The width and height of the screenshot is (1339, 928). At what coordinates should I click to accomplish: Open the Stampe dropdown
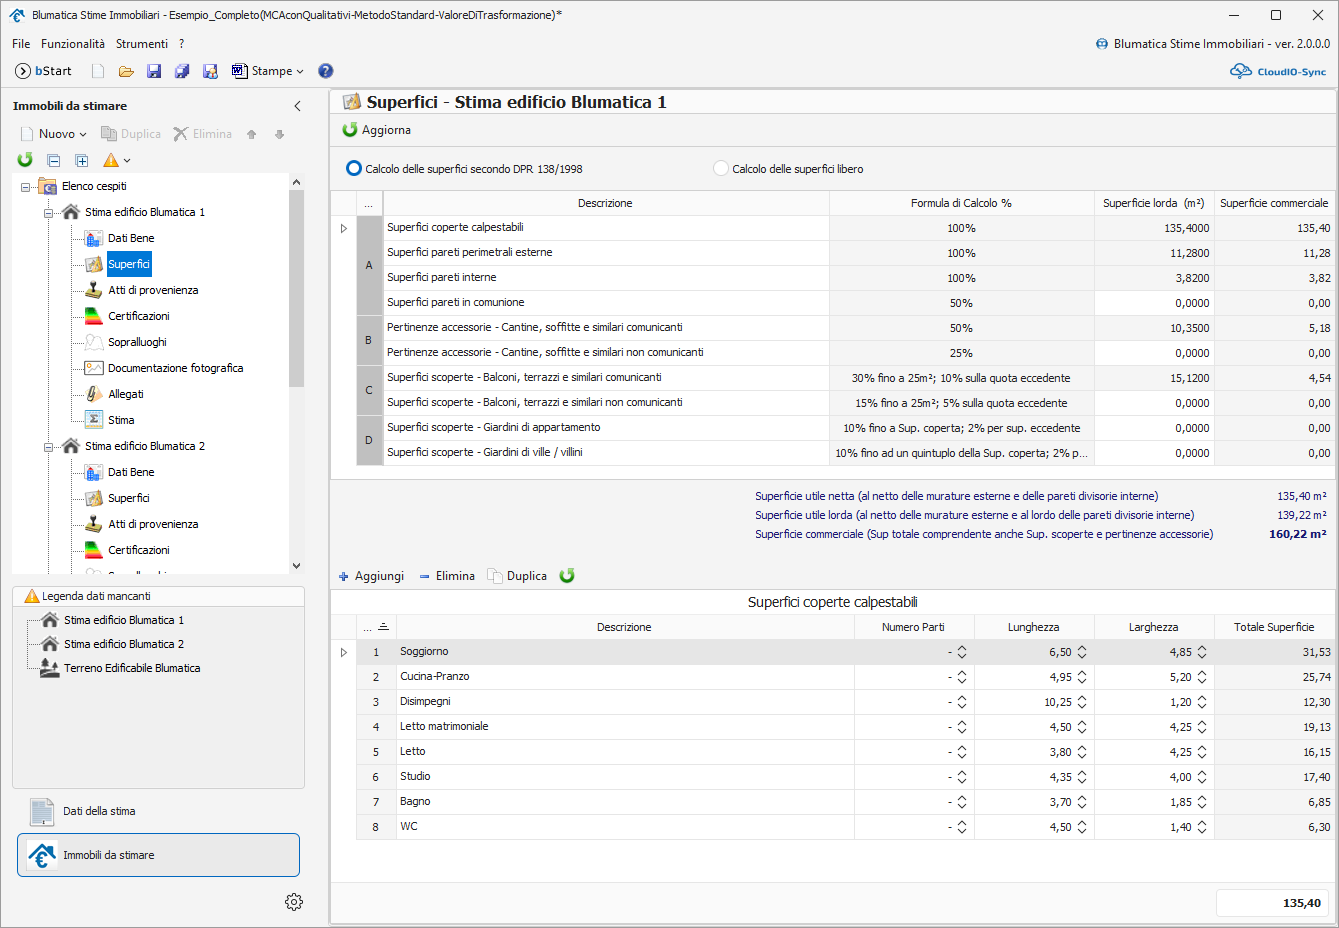[268, 71]
